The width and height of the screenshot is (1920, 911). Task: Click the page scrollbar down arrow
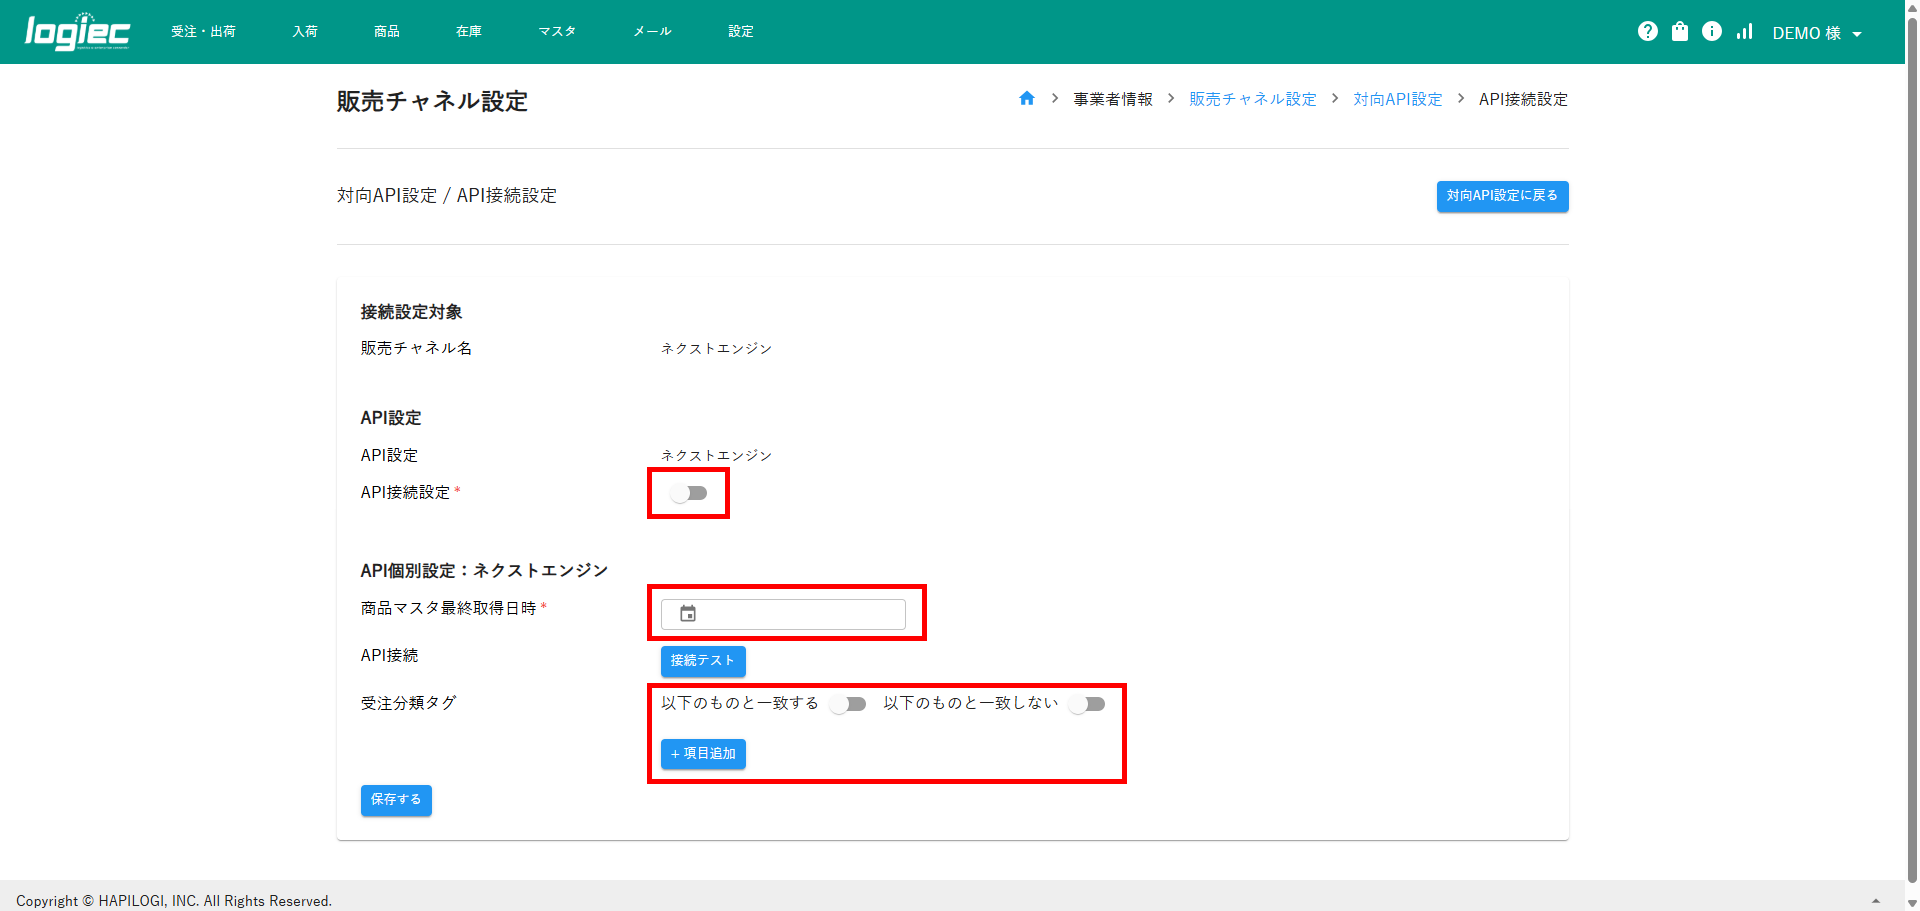pyautogui.click(x=1912, y=902)
